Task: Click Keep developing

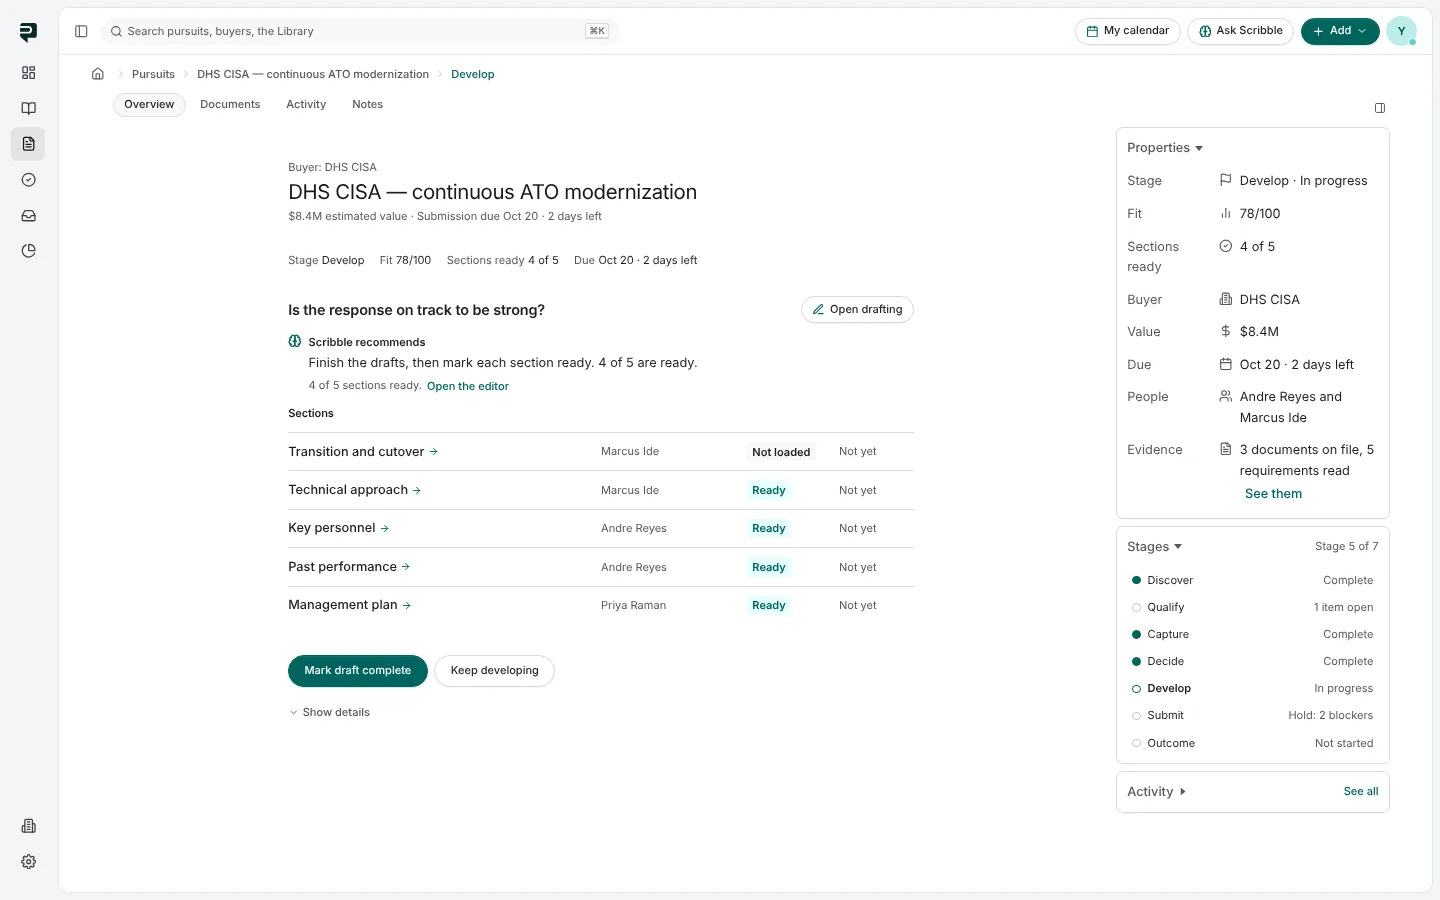Action: click(494, 671)
